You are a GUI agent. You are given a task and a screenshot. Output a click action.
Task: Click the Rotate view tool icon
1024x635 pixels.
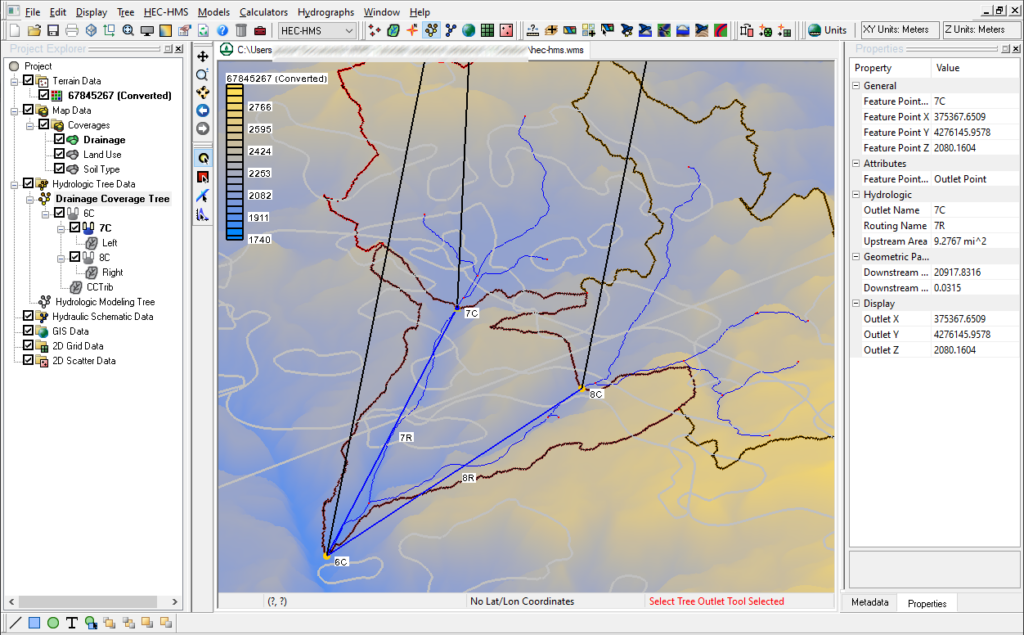click(x=203, y=92)
